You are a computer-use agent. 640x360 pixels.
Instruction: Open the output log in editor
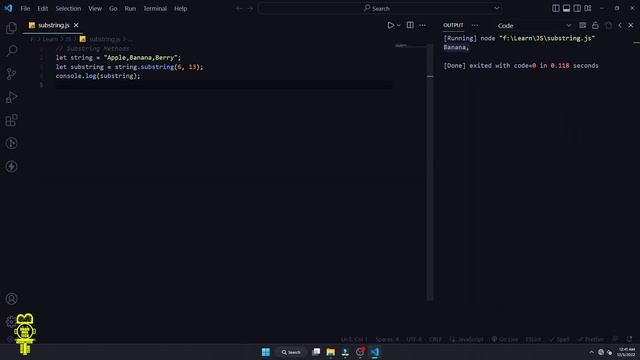[x=608, y=25]
